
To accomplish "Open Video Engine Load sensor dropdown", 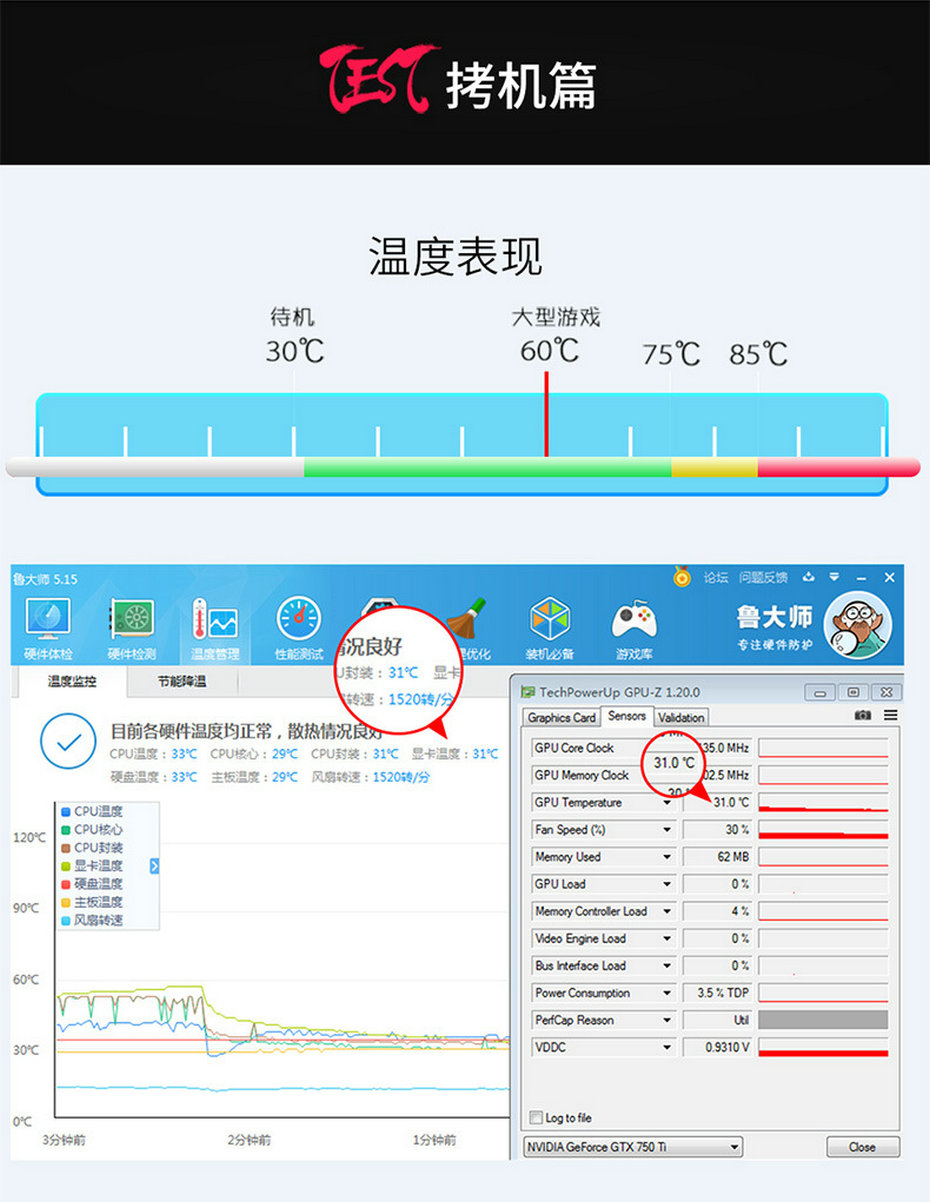I will [x=667, y=939].
